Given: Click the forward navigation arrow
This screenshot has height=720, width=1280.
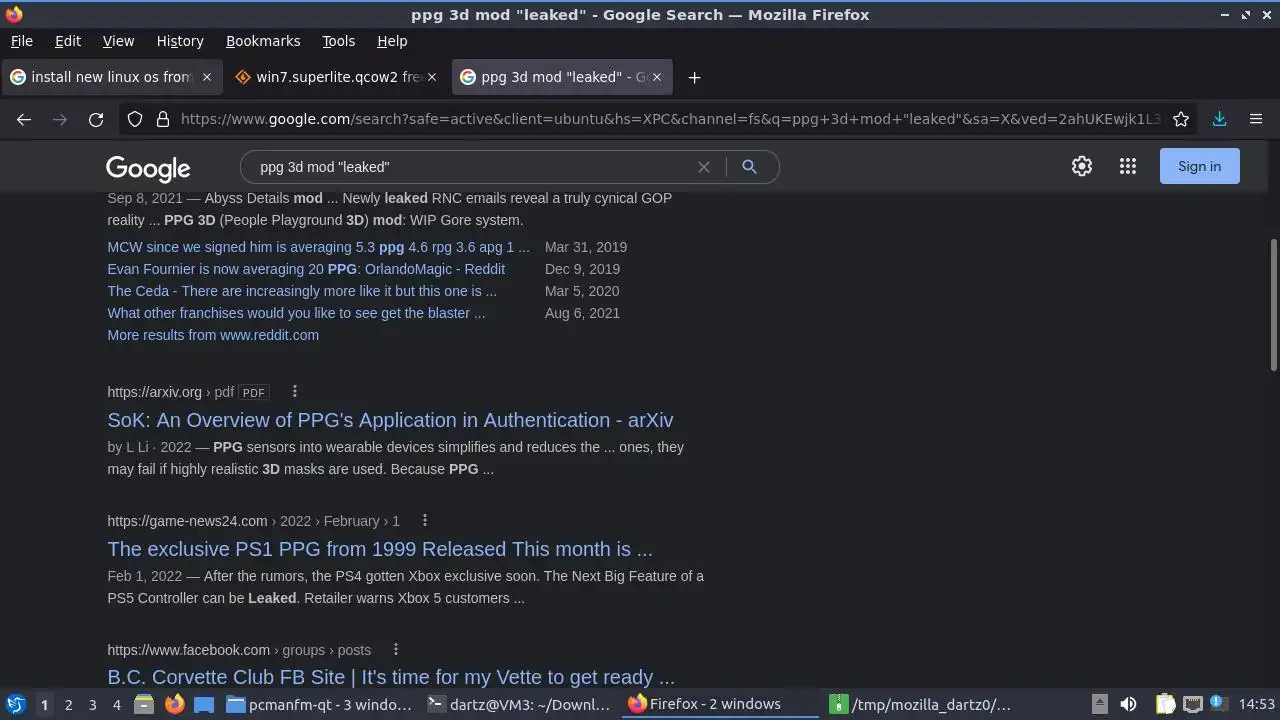Looking at the screenshot, I should (60, 119).
